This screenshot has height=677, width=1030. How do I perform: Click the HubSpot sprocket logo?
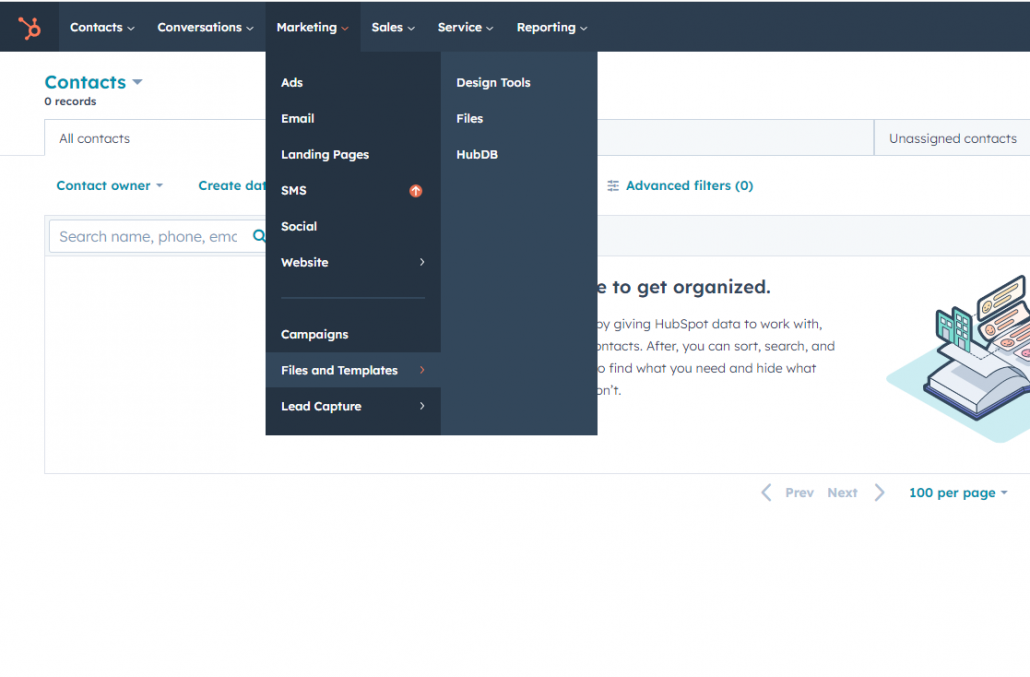tap(30, 27)
